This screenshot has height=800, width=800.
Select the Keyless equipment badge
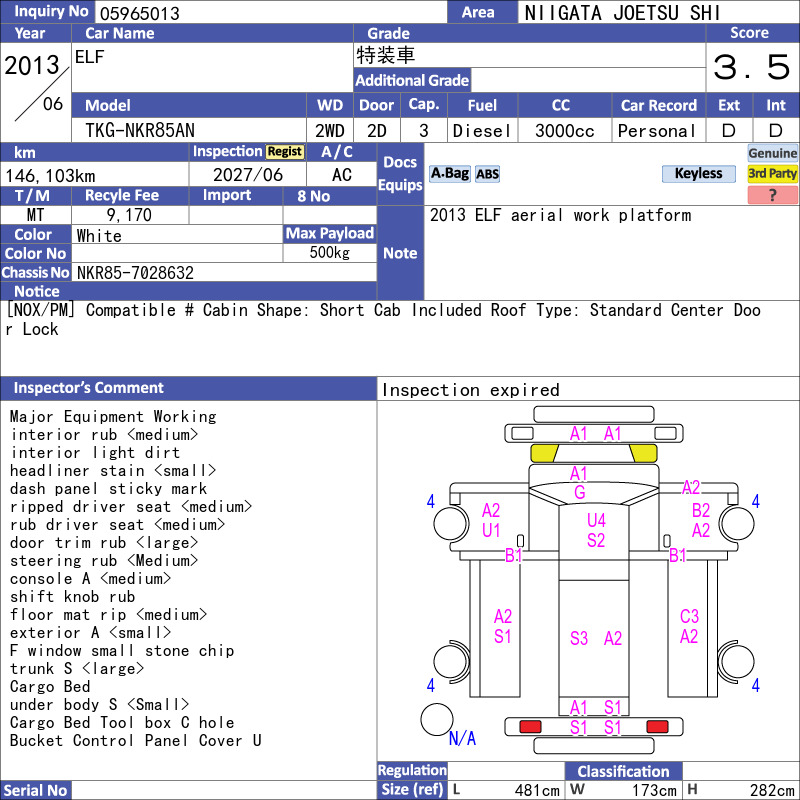click(x=698, y=173)
